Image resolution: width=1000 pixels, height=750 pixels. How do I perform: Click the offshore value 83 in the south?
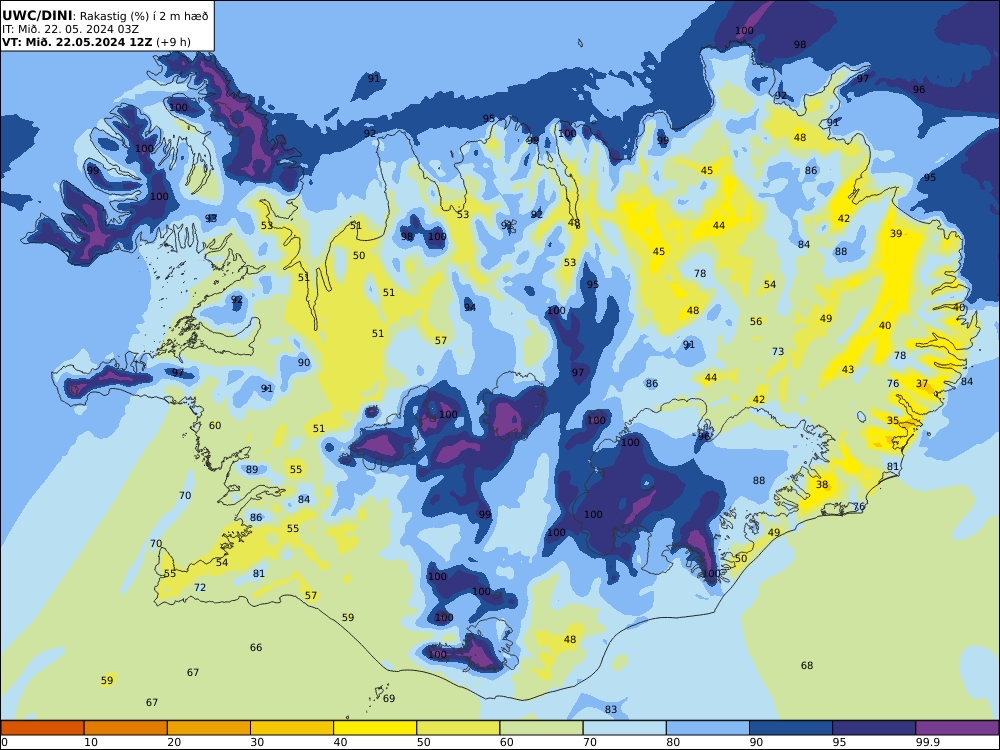tap(611, 709)
